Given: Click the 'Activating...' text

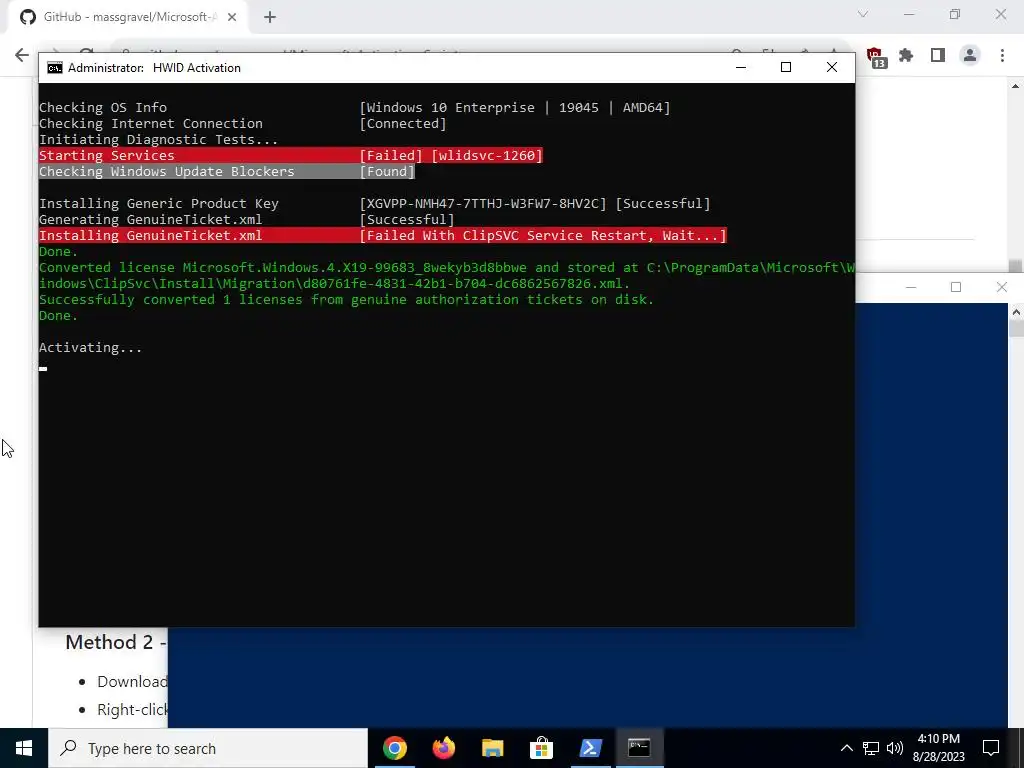Looking at the screenshot, I should pyautogui.click(x=90, y=347).
